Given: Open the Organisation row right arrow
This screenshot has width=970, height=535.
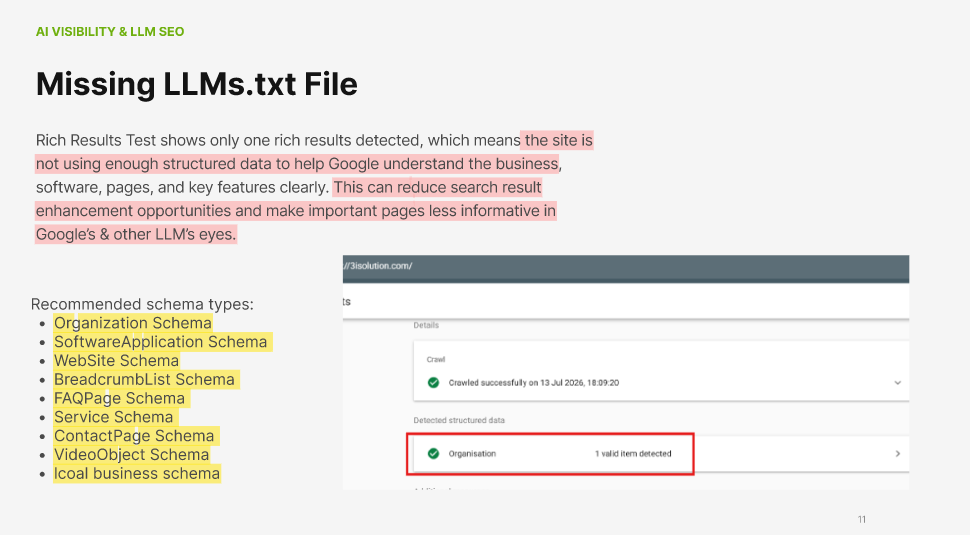Looking at the screenshot, I should tap(898, 454).
